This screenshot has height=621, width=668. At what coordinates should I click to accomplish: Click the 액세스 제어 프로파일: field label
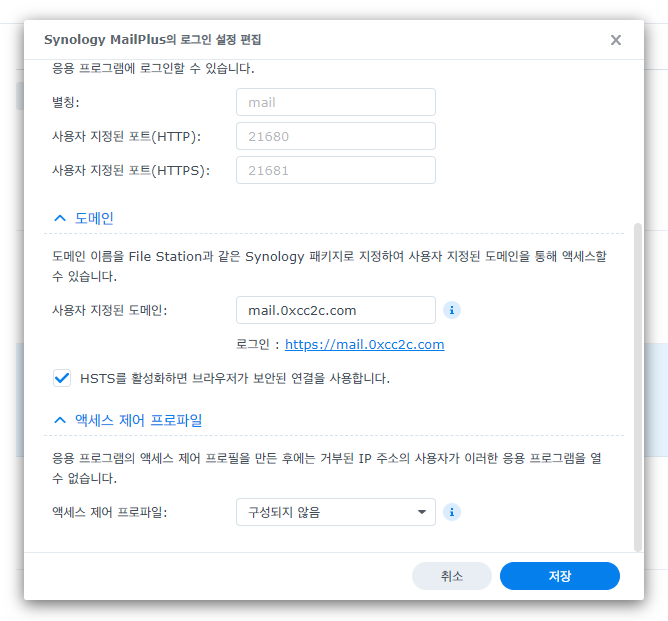coord(109,512)
